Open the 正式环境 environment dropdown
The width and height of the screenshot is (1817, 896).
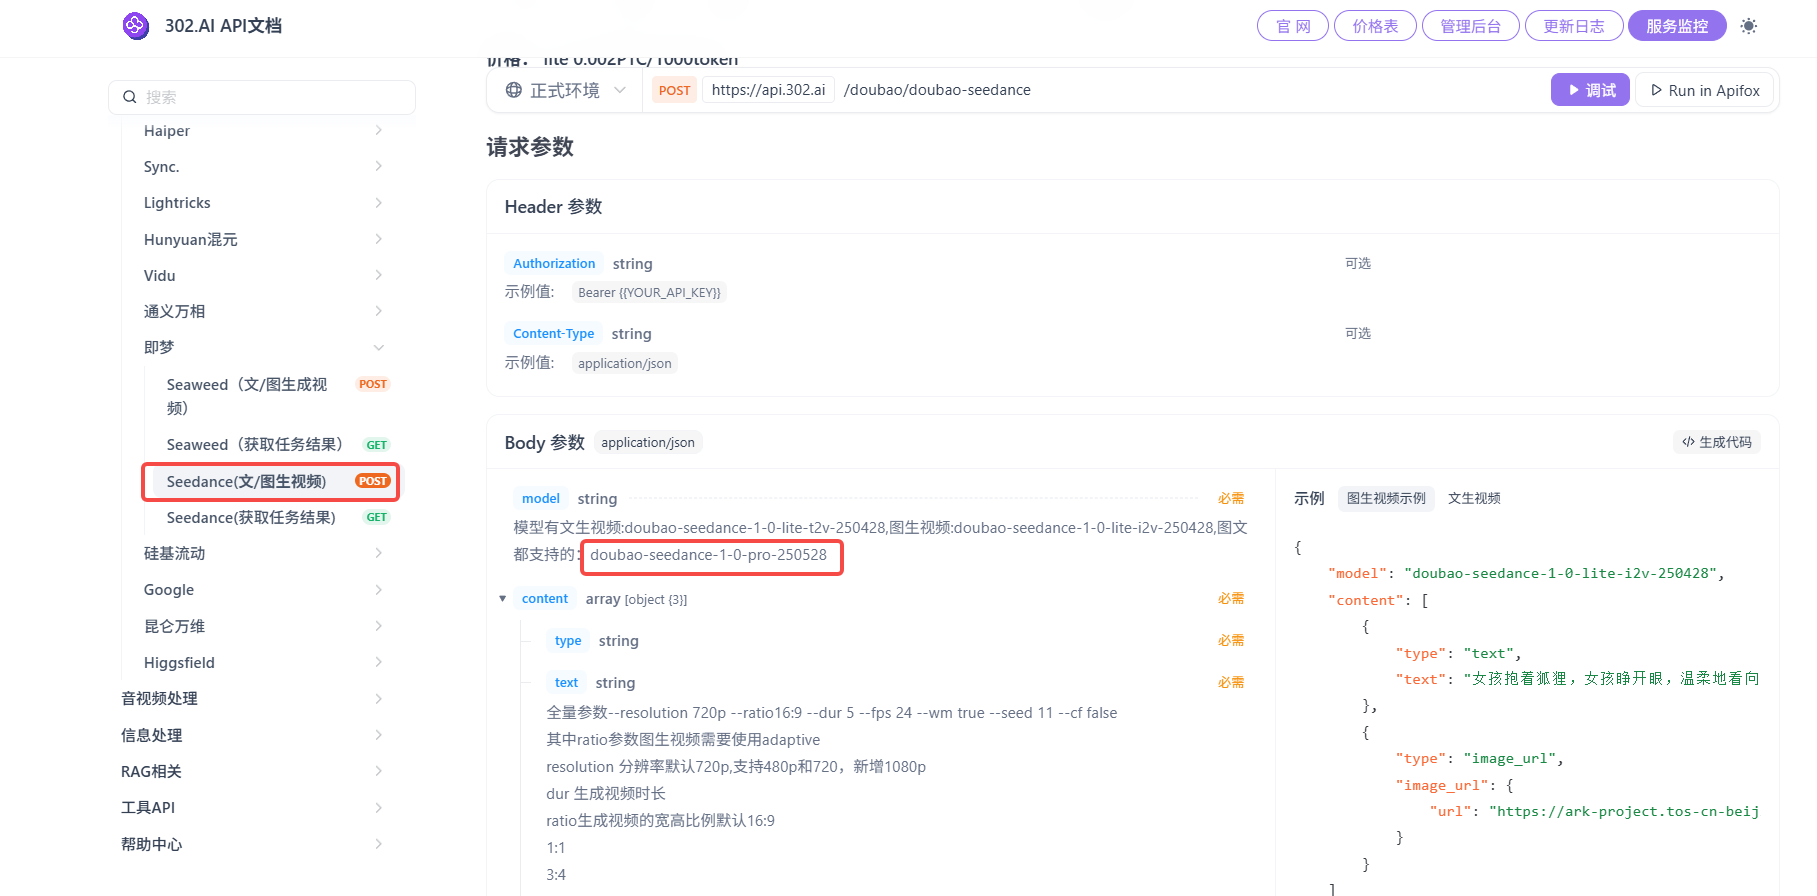pyautogui.click(x=566, y=90)
